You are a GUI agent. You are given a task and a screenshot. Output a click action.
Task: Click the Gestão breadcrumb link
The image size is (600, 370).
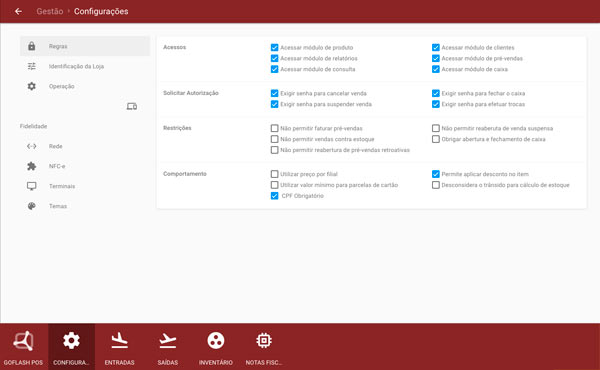[x=50, y=11]
